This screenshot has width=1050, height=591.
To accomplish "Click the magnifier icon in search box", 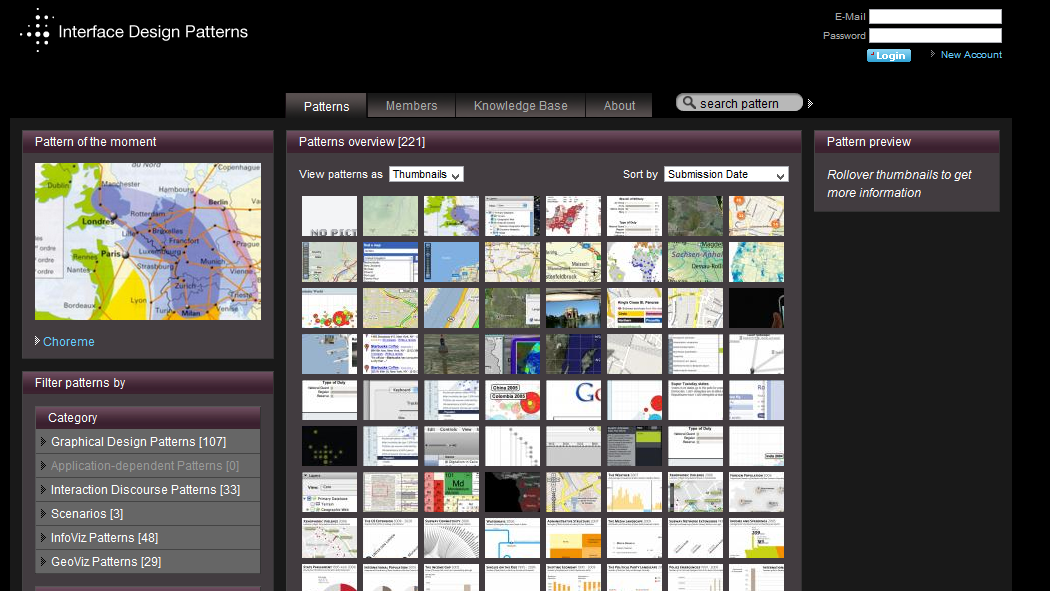I will pyautogui.click(x=688, y=103).
